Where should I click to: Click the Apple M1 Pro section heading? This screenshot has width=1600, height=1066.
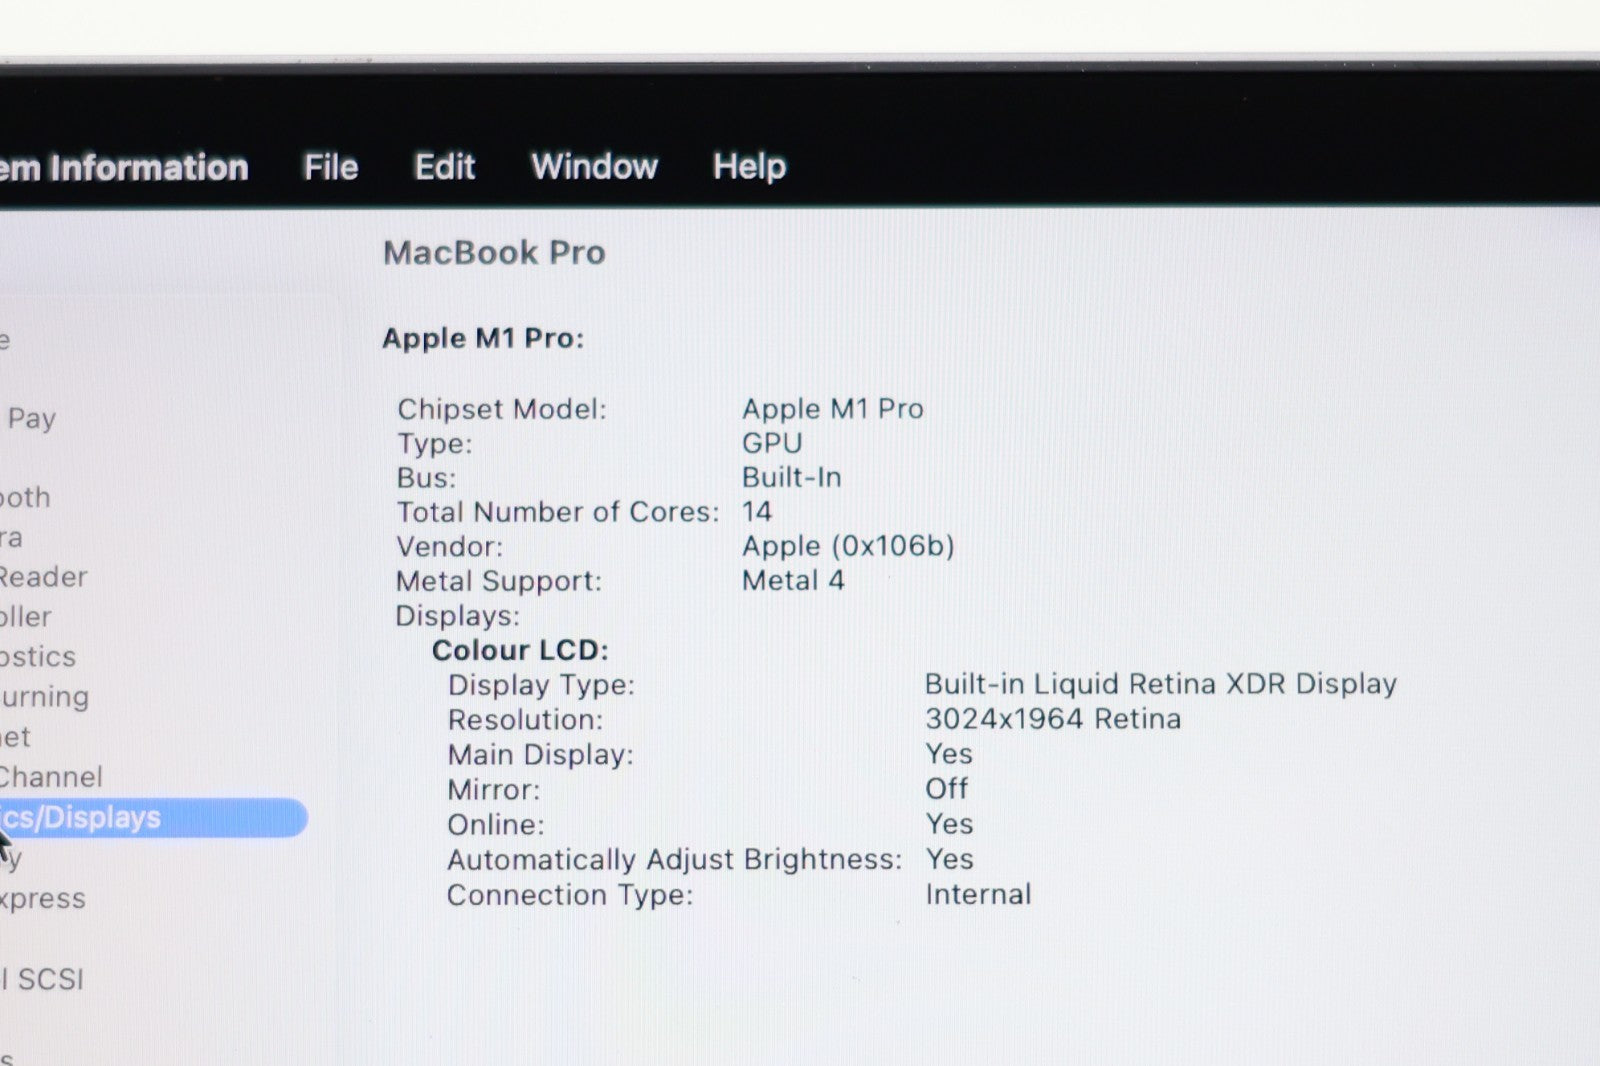pos(483,339)
